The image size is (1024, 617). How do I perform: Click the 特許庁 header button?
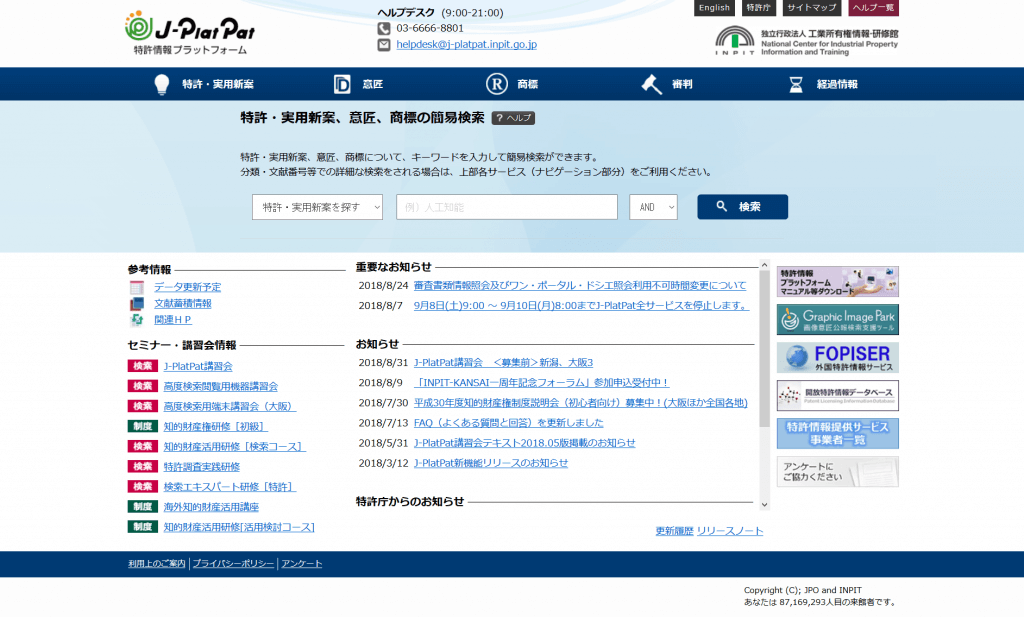(758, 8)
